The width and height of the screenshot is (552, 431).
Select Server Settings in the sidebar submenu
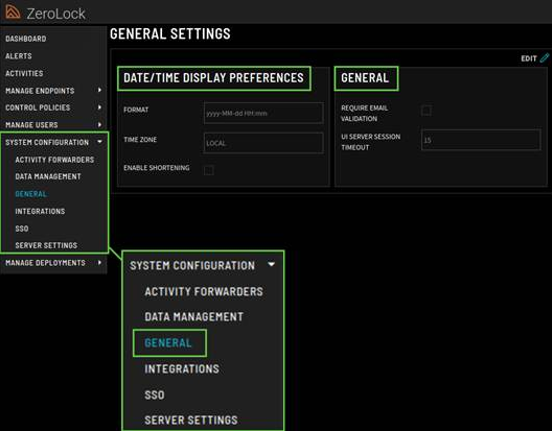(46, 245)
